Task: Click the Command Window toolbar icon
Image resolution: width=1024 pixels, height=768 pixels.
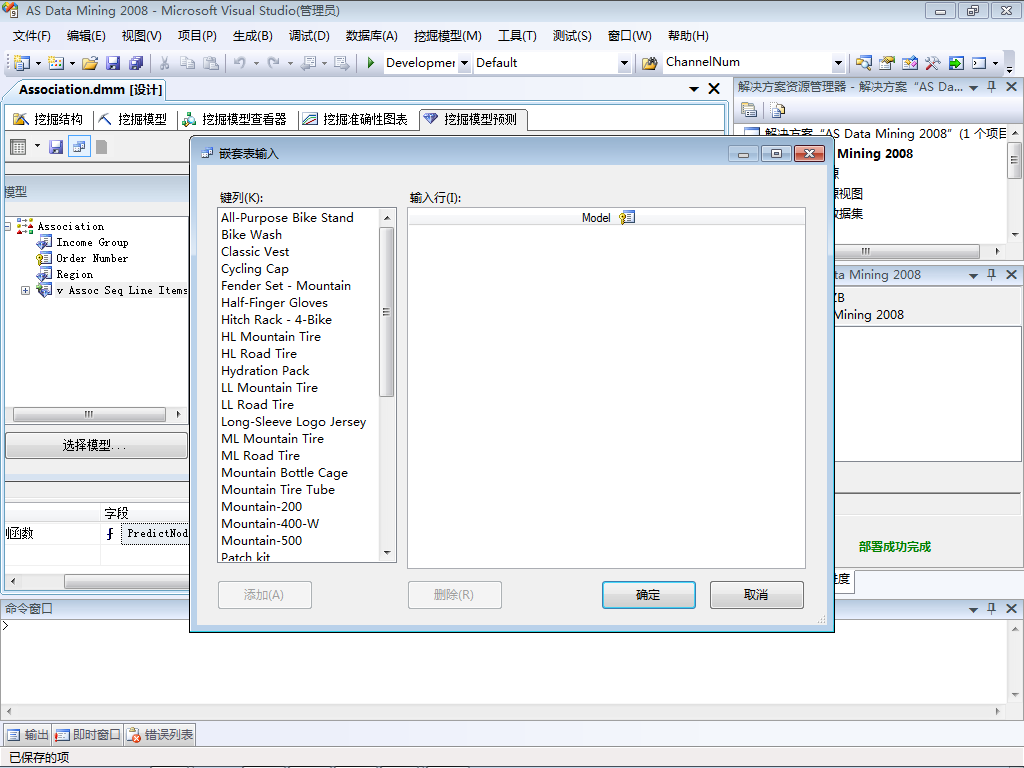Action: 979,63
